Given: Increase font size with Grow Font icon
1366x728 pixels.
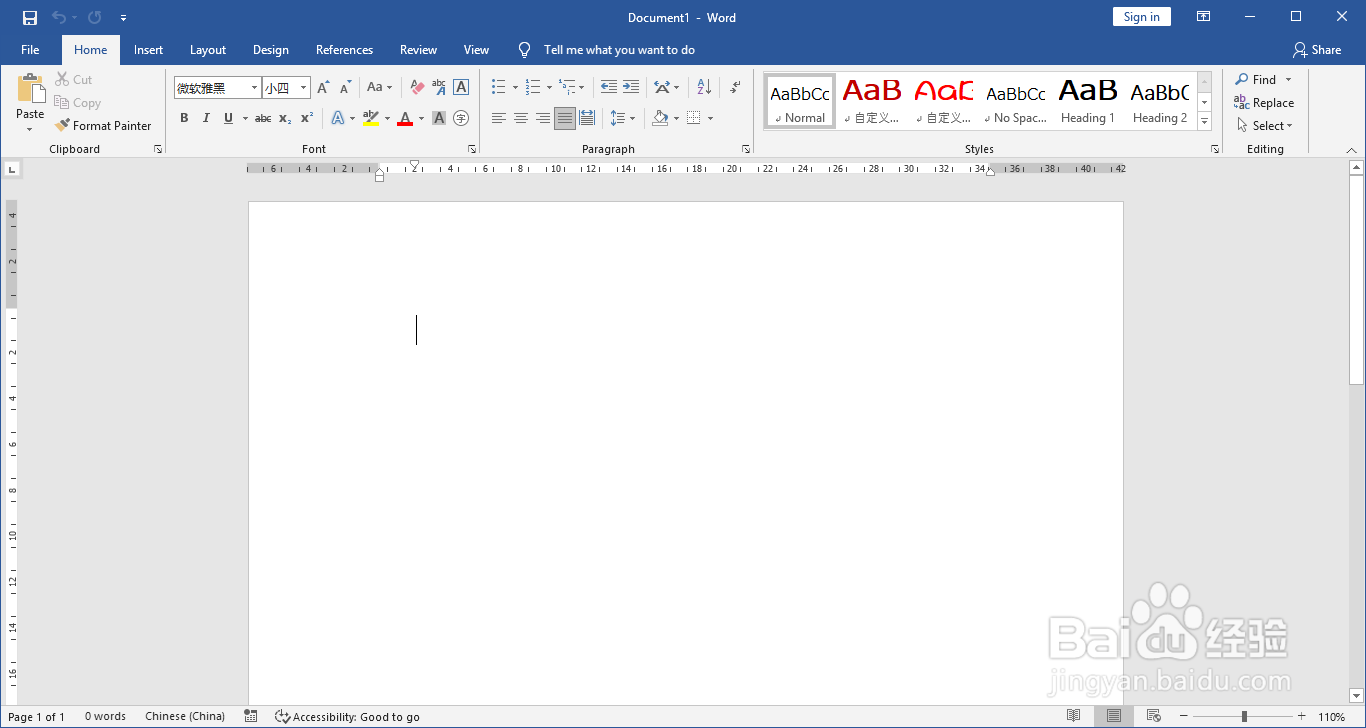Looking at the screenshot, I should click(x=323, y=88).
